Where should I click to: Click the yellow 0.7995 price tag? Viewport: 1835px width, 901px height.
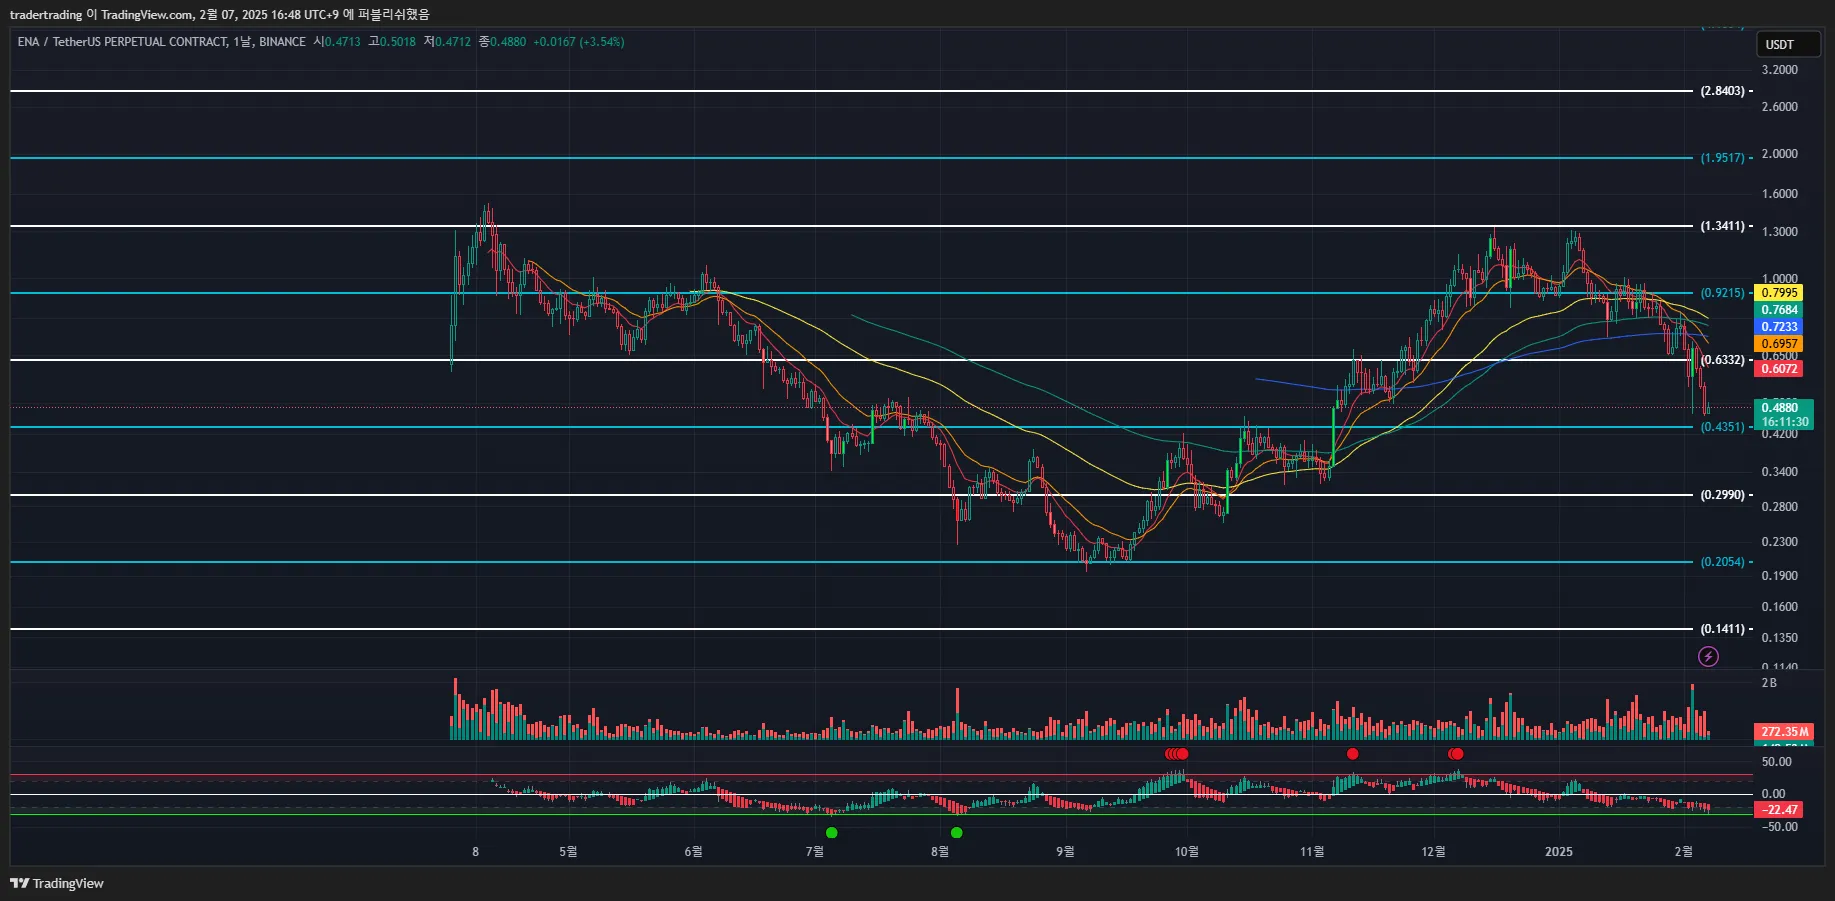[x=1779, y=293]
